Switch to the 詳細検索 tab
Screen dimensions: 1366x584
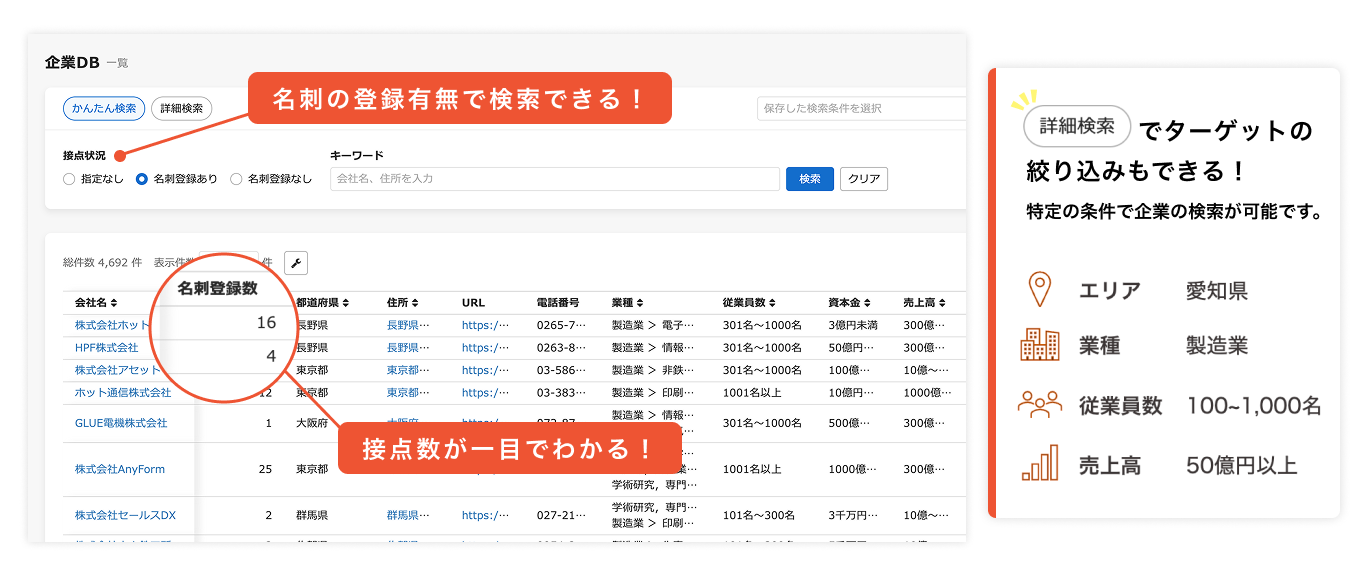(180, 108)
